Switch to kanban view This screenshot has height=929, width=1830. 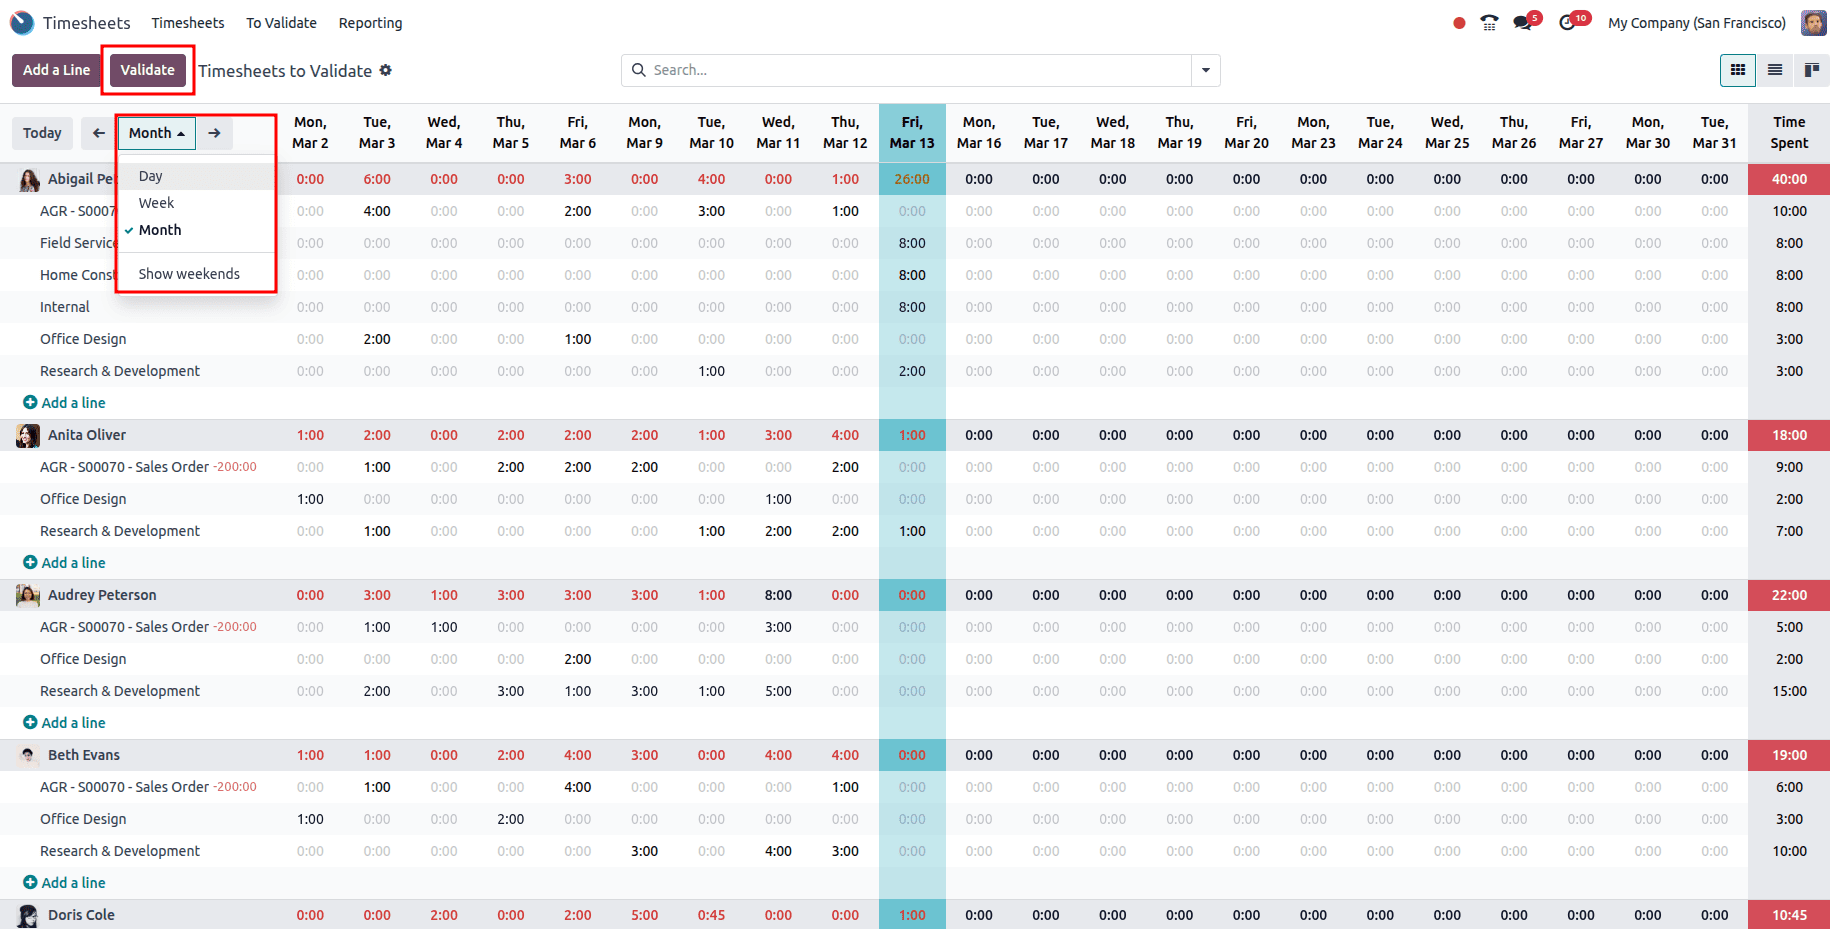(x=1811, y=70)
